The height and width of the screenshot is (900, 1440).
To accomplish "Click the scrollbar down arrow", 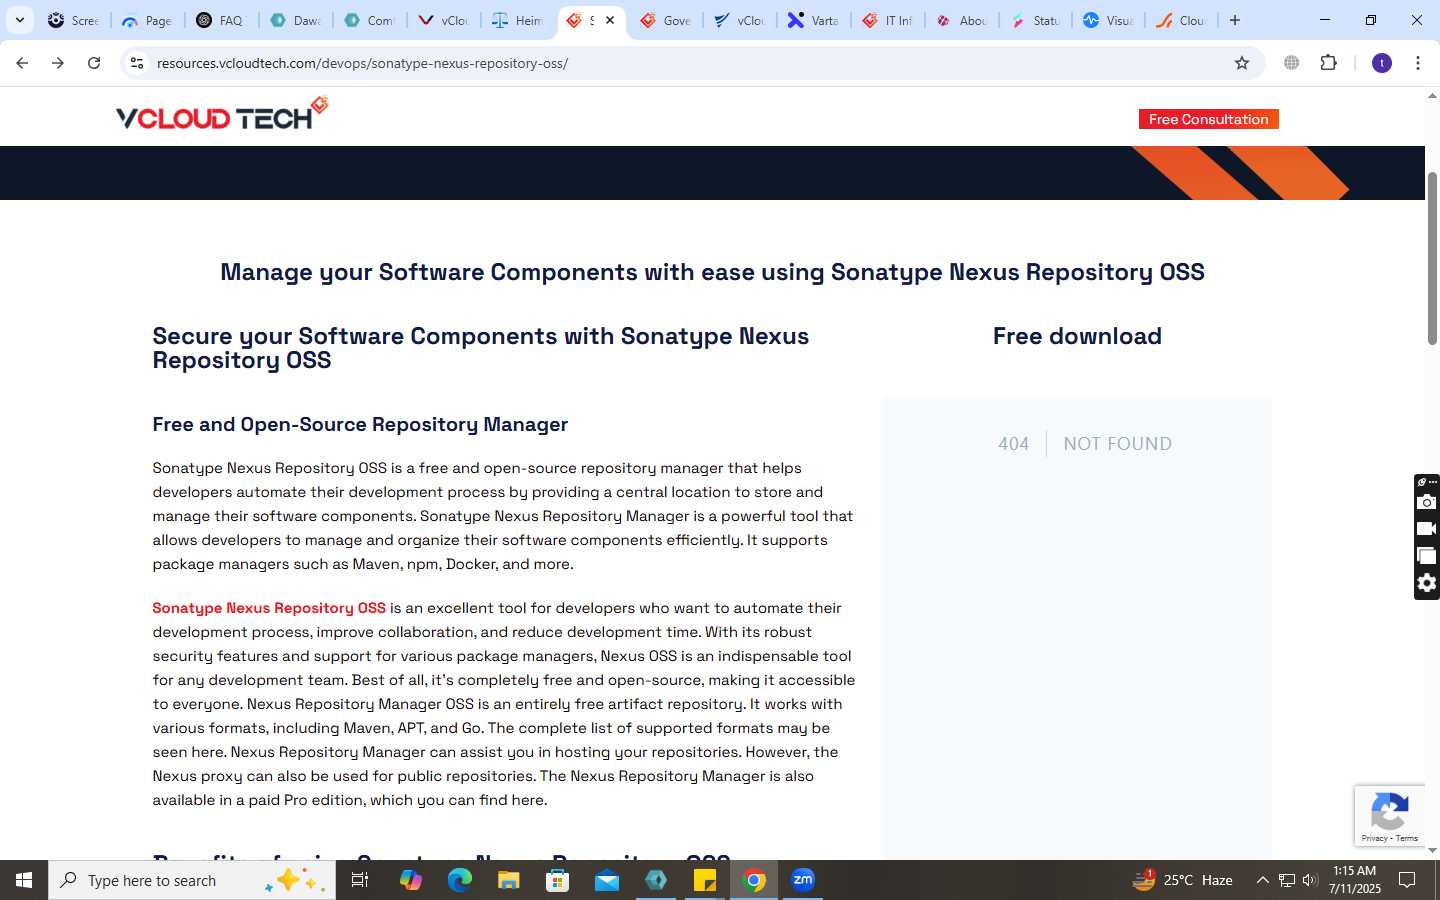I will point(1432,850).
